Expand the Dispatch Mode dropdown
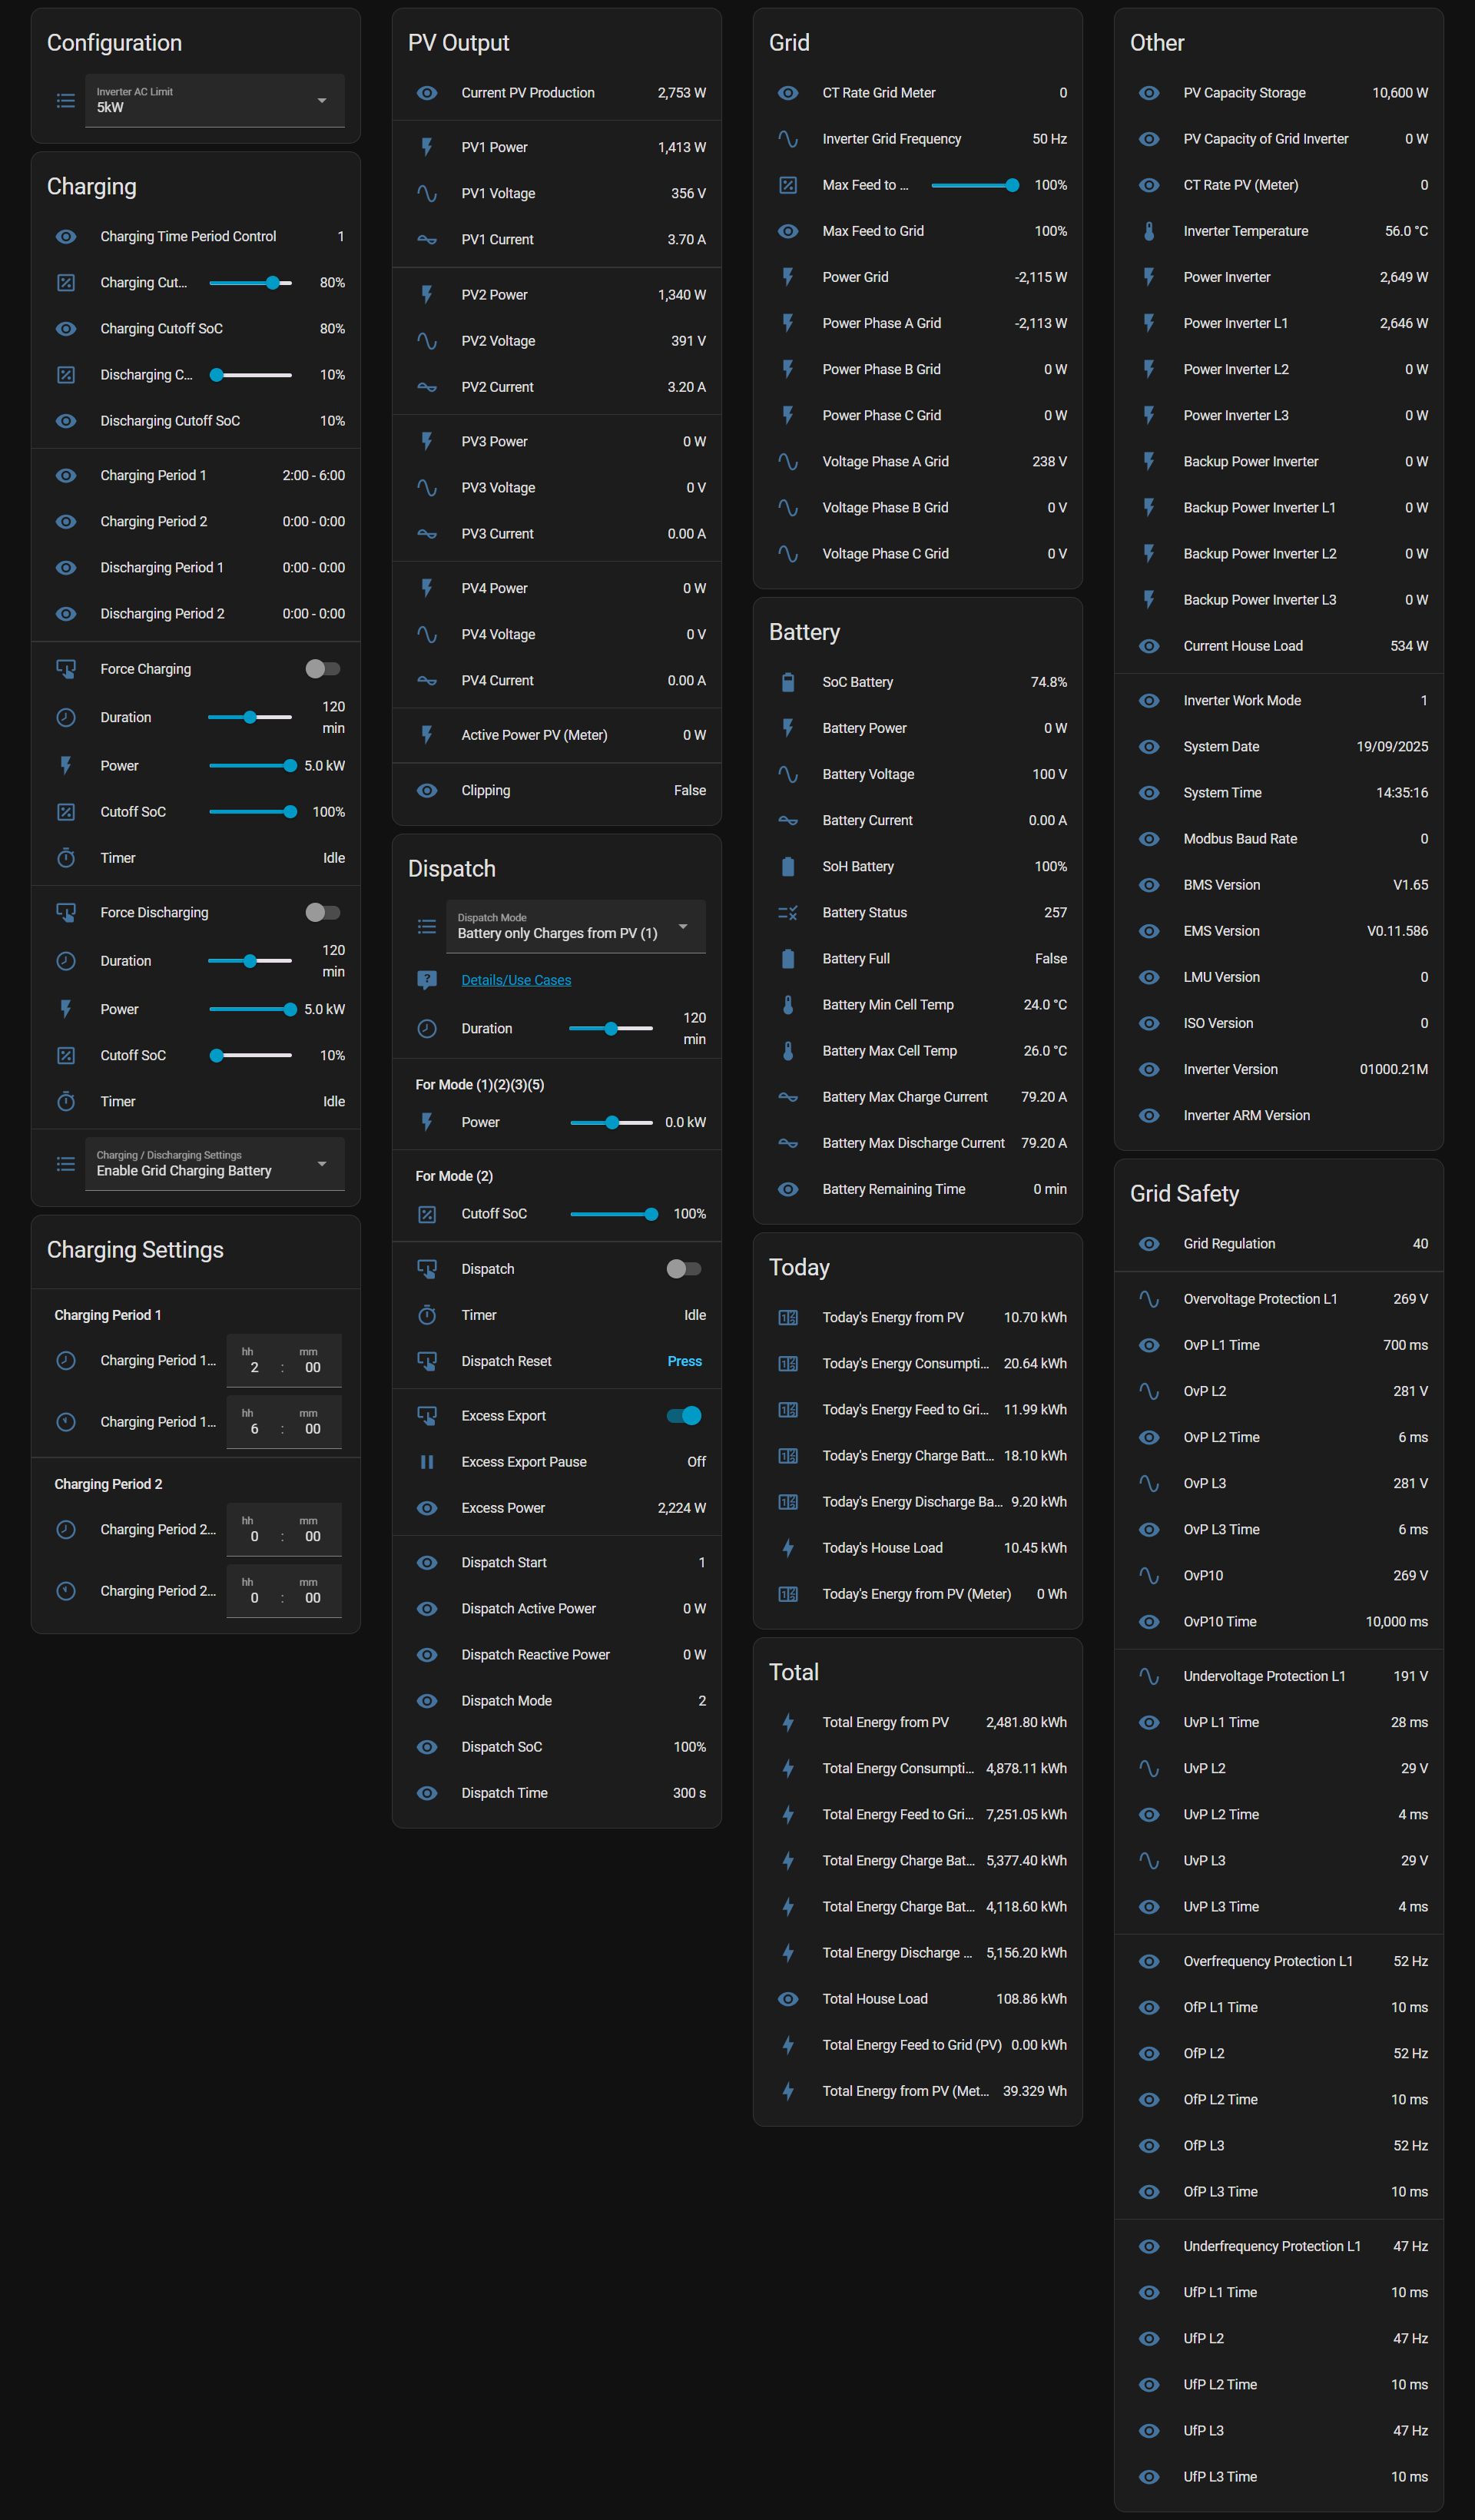Viewport: 1475px width, 2520px height. pos(575,926)
